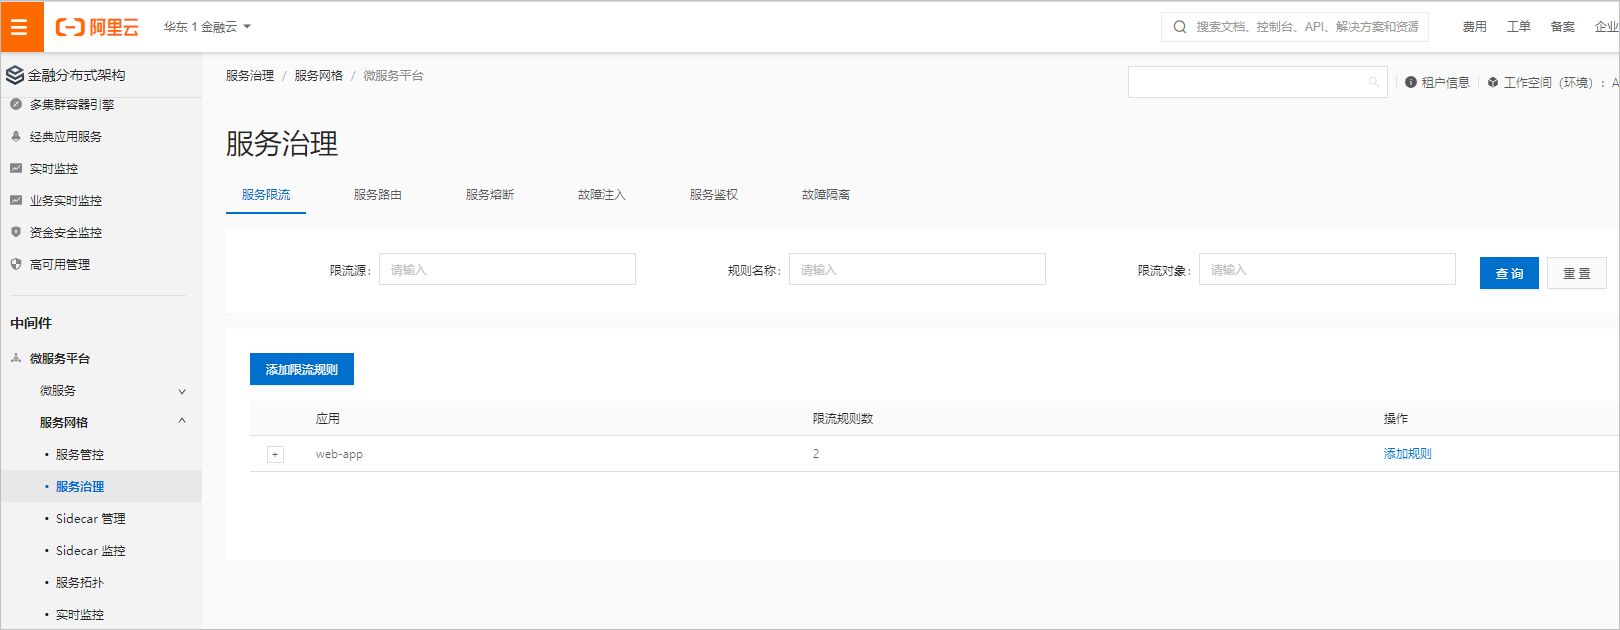The width and height of the screenshot is (1620, 630).
Task: Click 添加规则 link for web-app
Action: click(x=1408, y=454)
